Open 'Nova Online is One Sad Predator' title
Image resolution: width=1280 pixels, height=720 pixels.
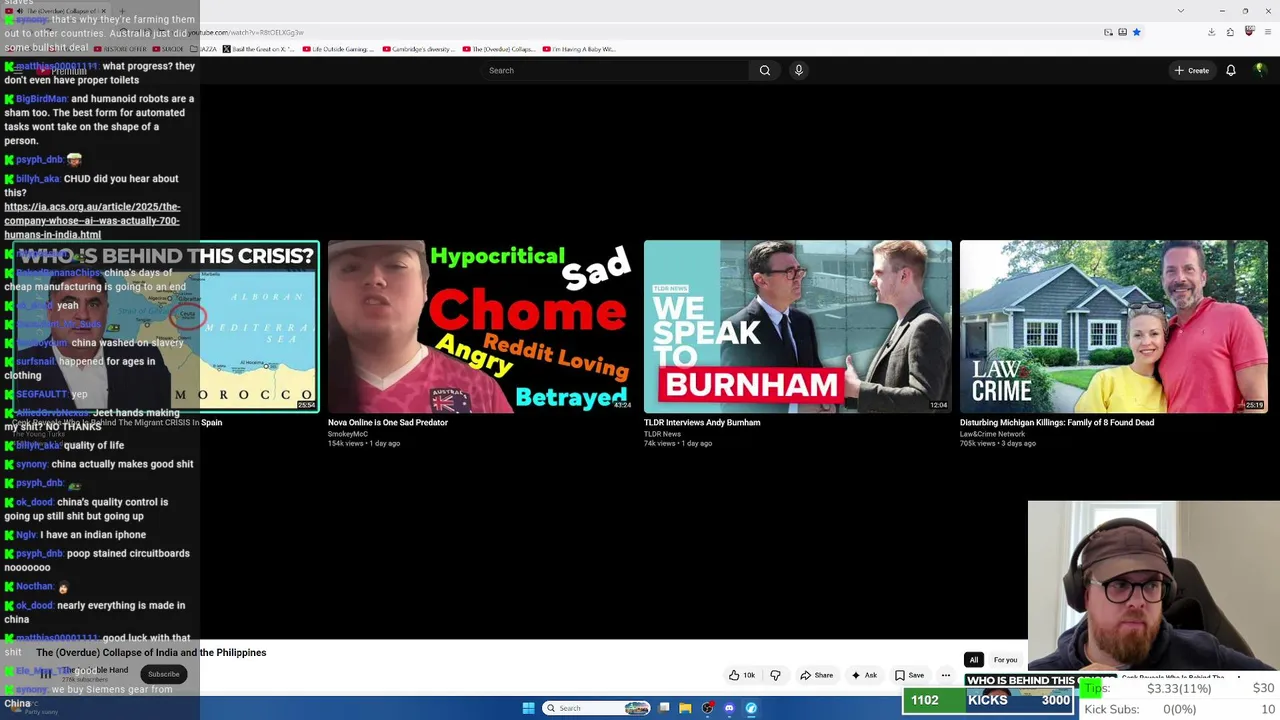[388, 422]
